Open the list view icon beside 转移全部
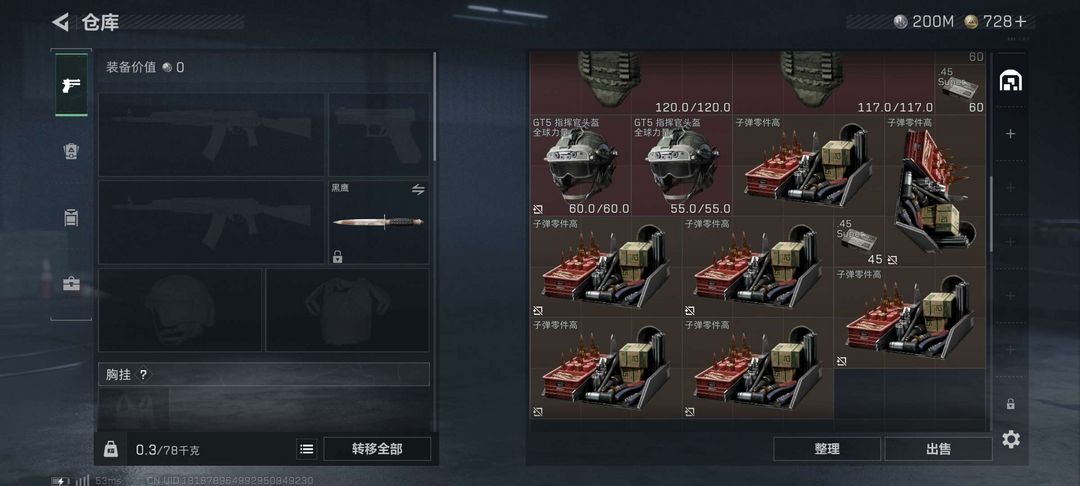1080x486 pixels. (307, 449)
